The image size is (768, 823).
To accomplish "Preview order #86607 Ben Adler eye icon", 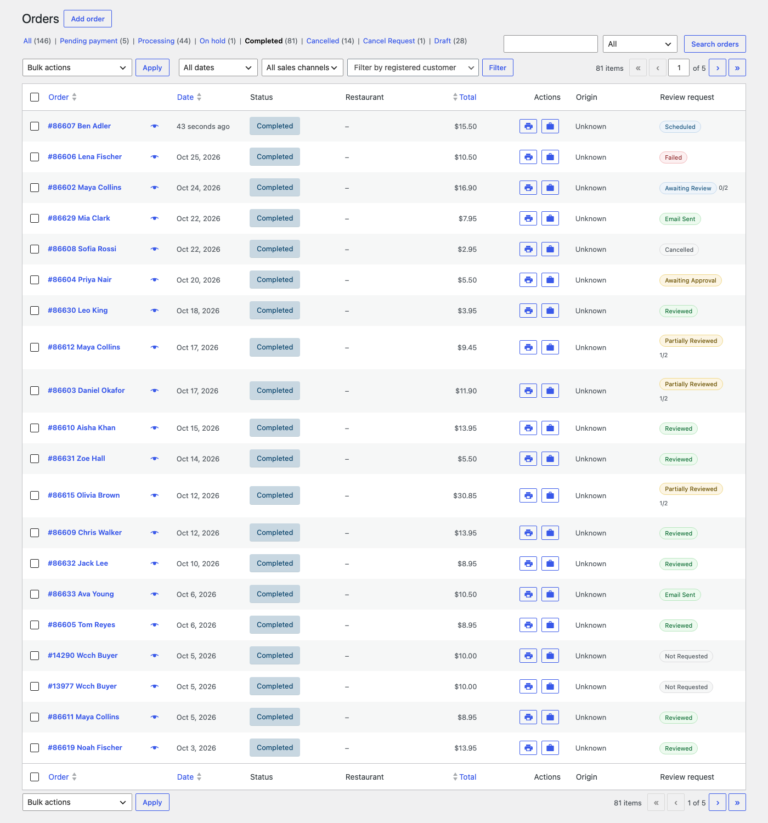I will coord(154,126).
